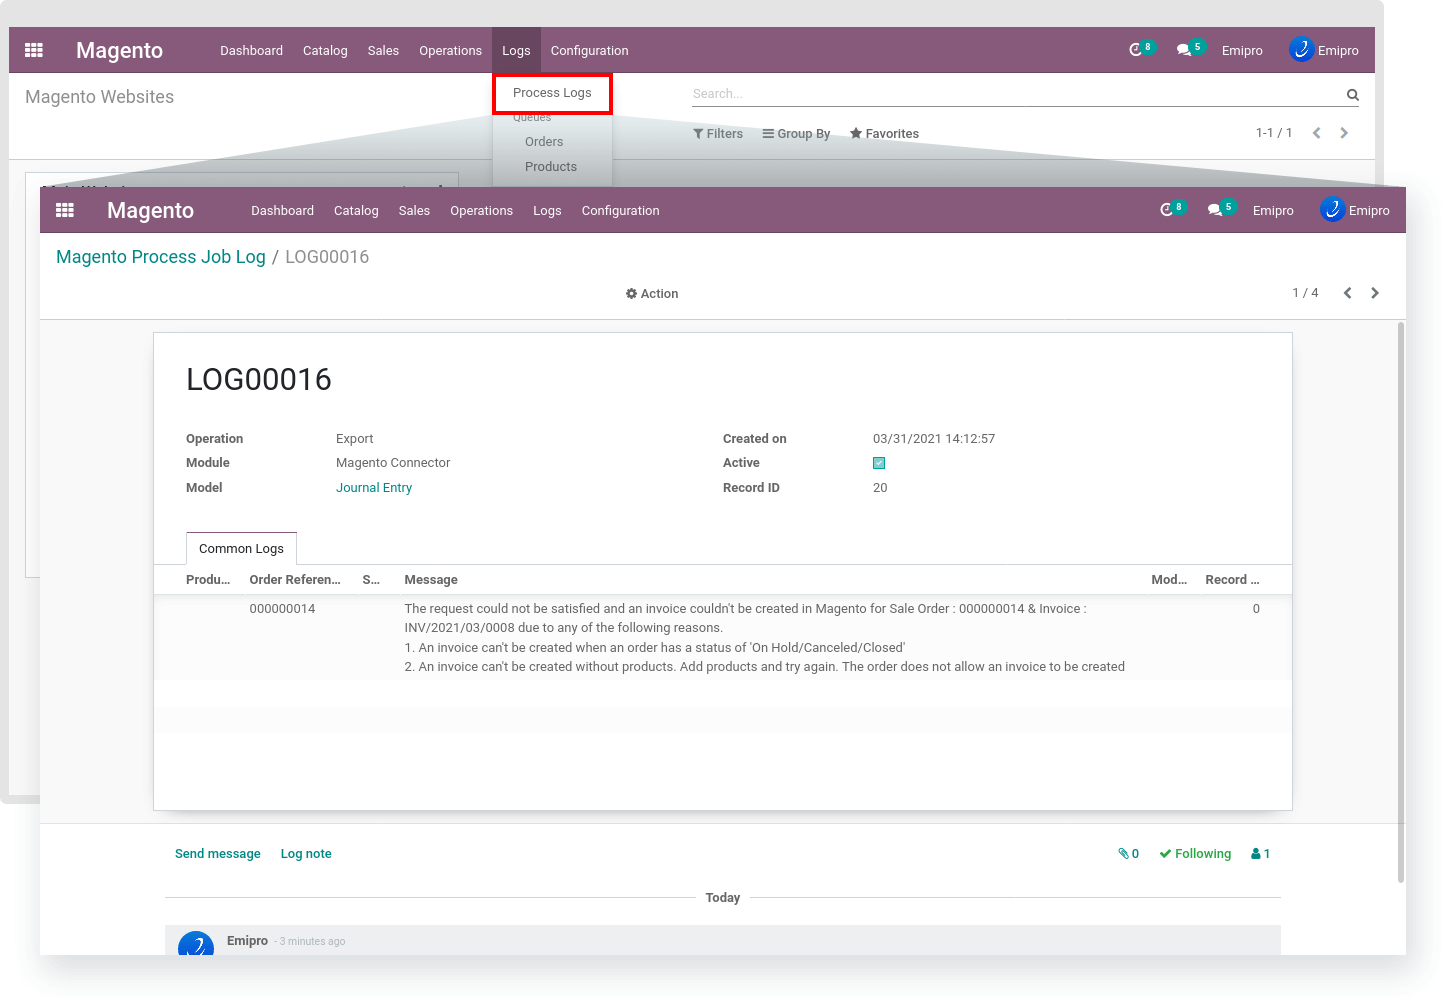1451x1001 pixels.
Task: Select Process Logs menu entry
Action: 552,93
